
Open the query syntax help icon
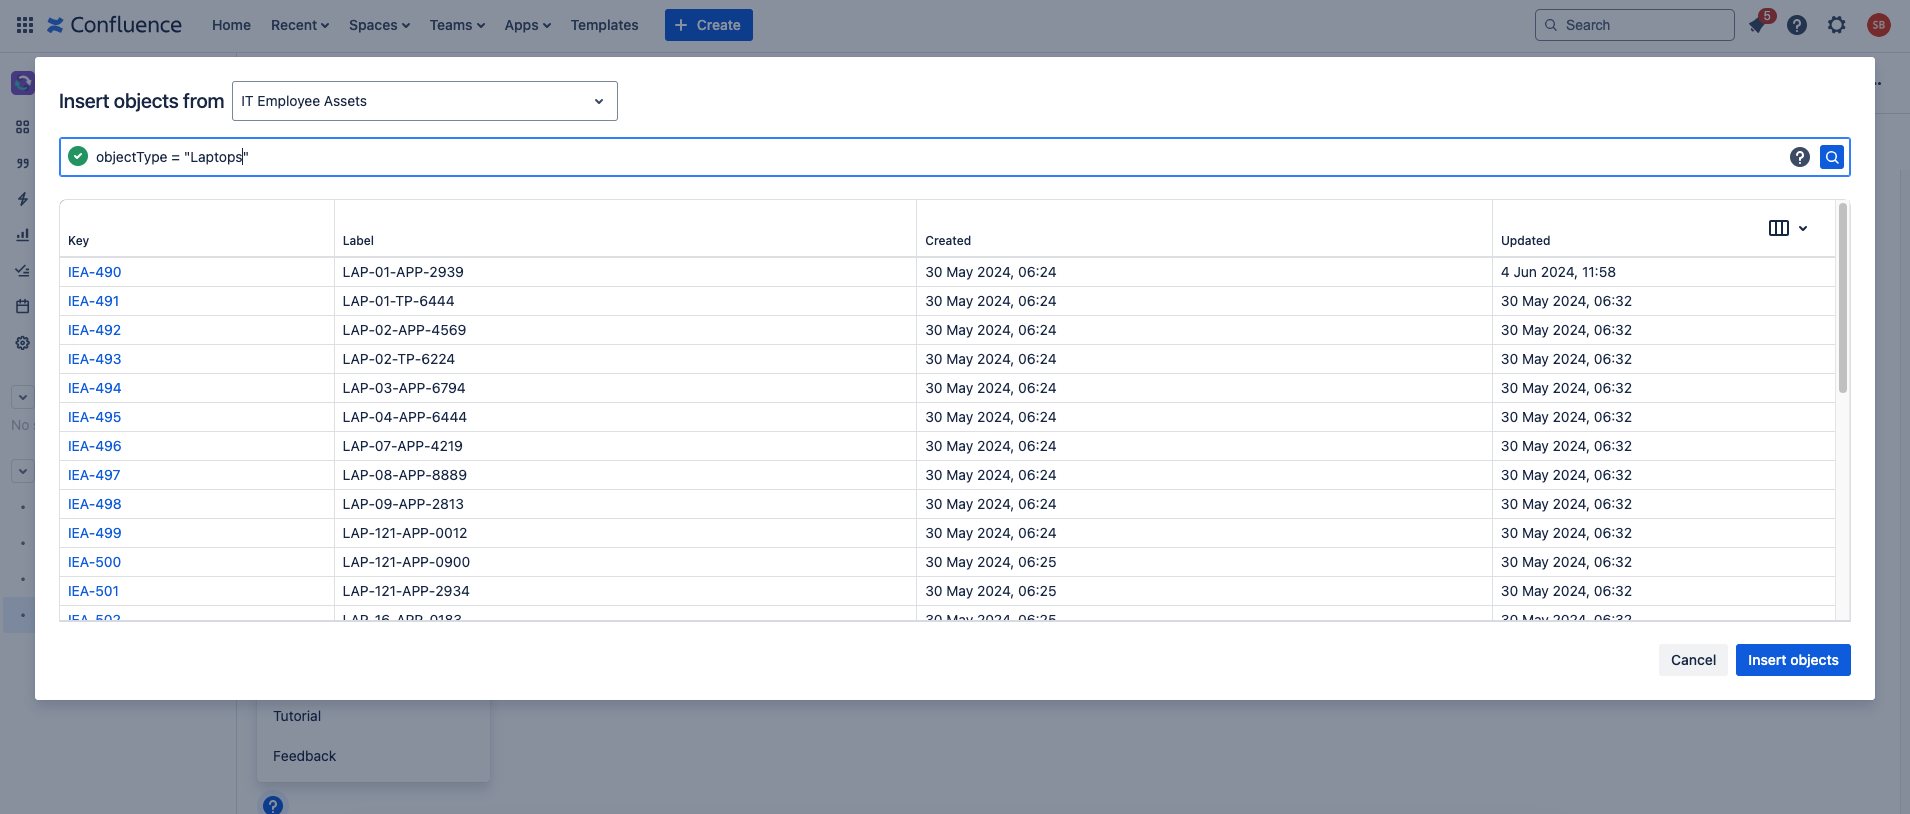(x=1799, y=157)
